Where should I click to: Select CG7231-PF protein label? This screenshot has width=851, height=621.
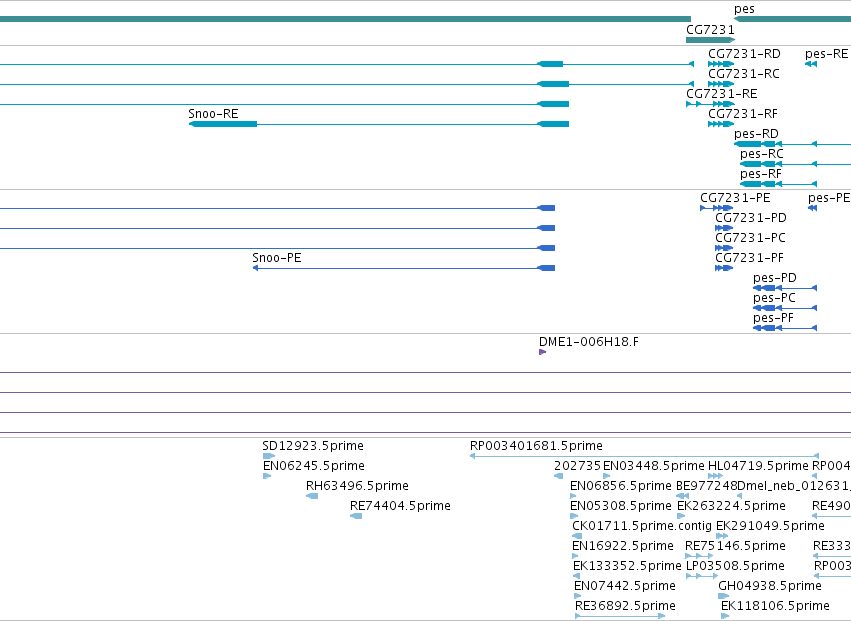[x=750, y=258]
